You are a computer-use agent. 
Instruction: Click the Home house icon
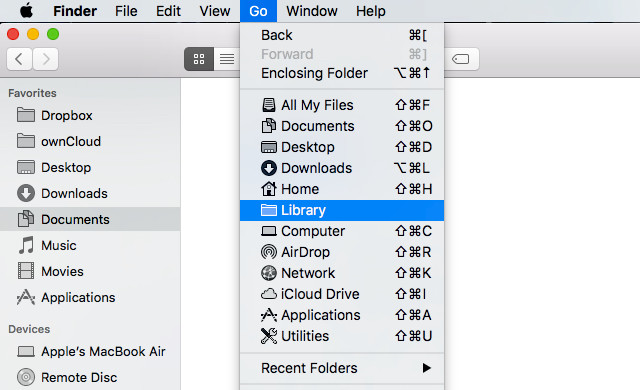[269, 189]
